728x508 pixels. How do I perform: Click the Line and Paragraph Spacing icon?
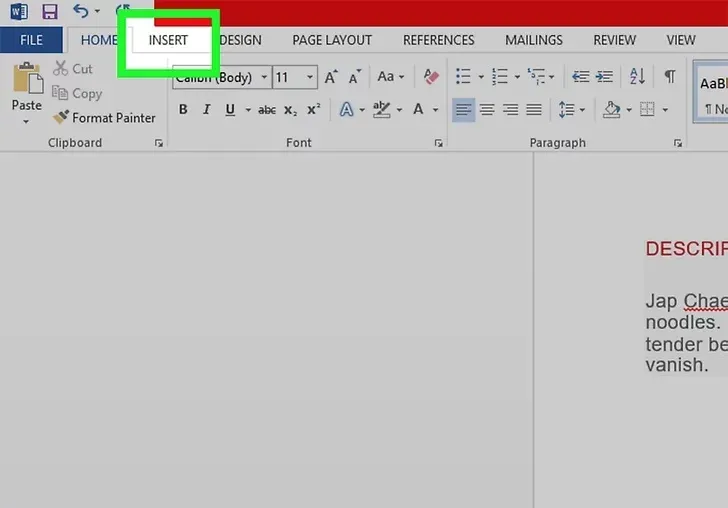(x=567, y=110)
